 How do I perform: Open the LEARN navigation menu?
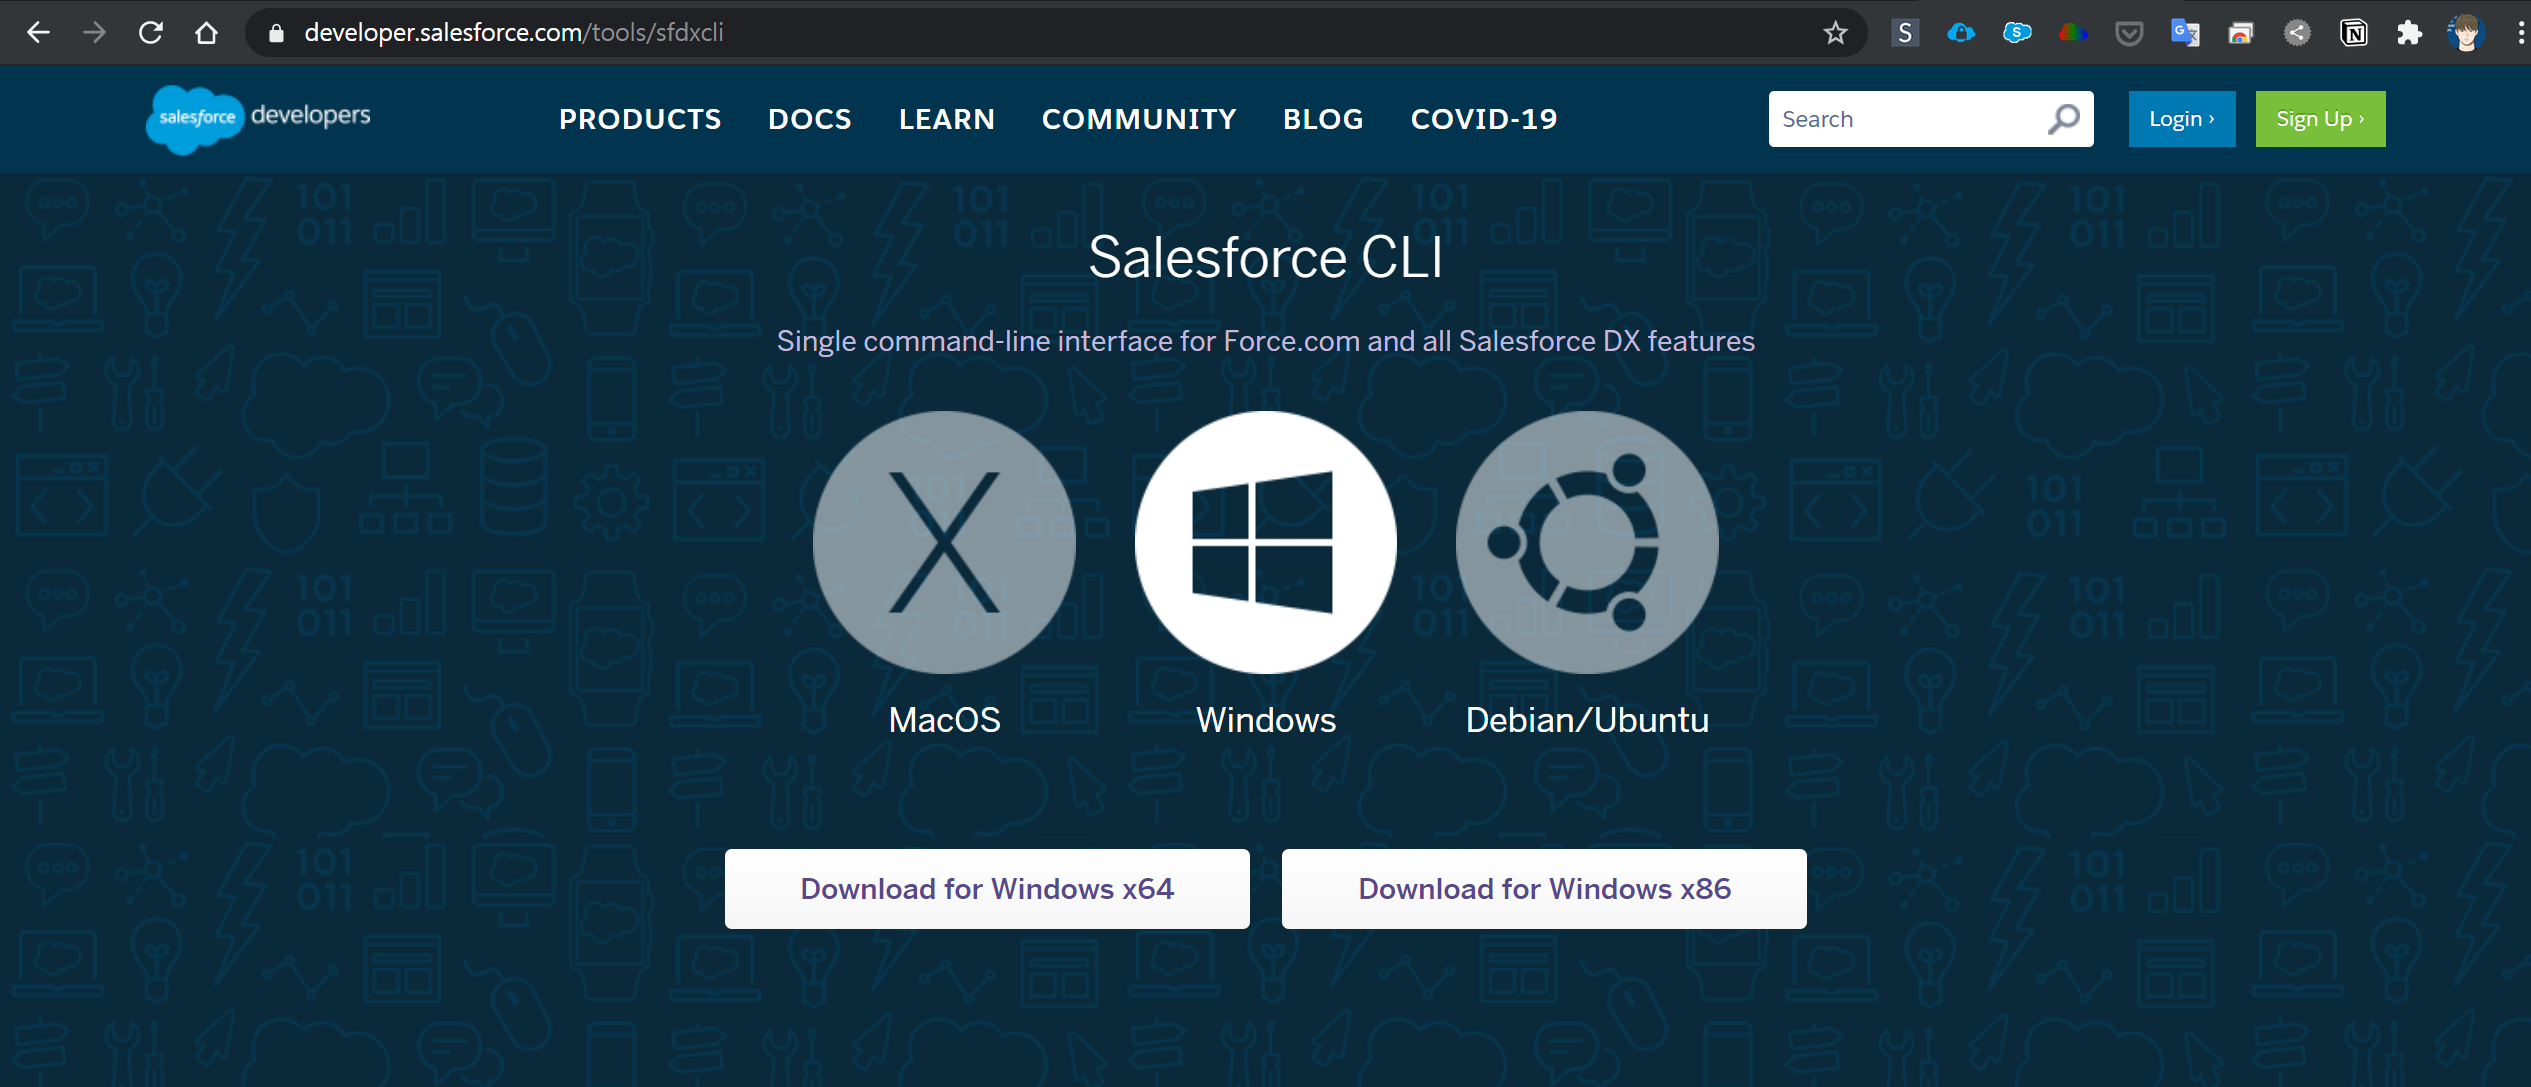point(947,119)
